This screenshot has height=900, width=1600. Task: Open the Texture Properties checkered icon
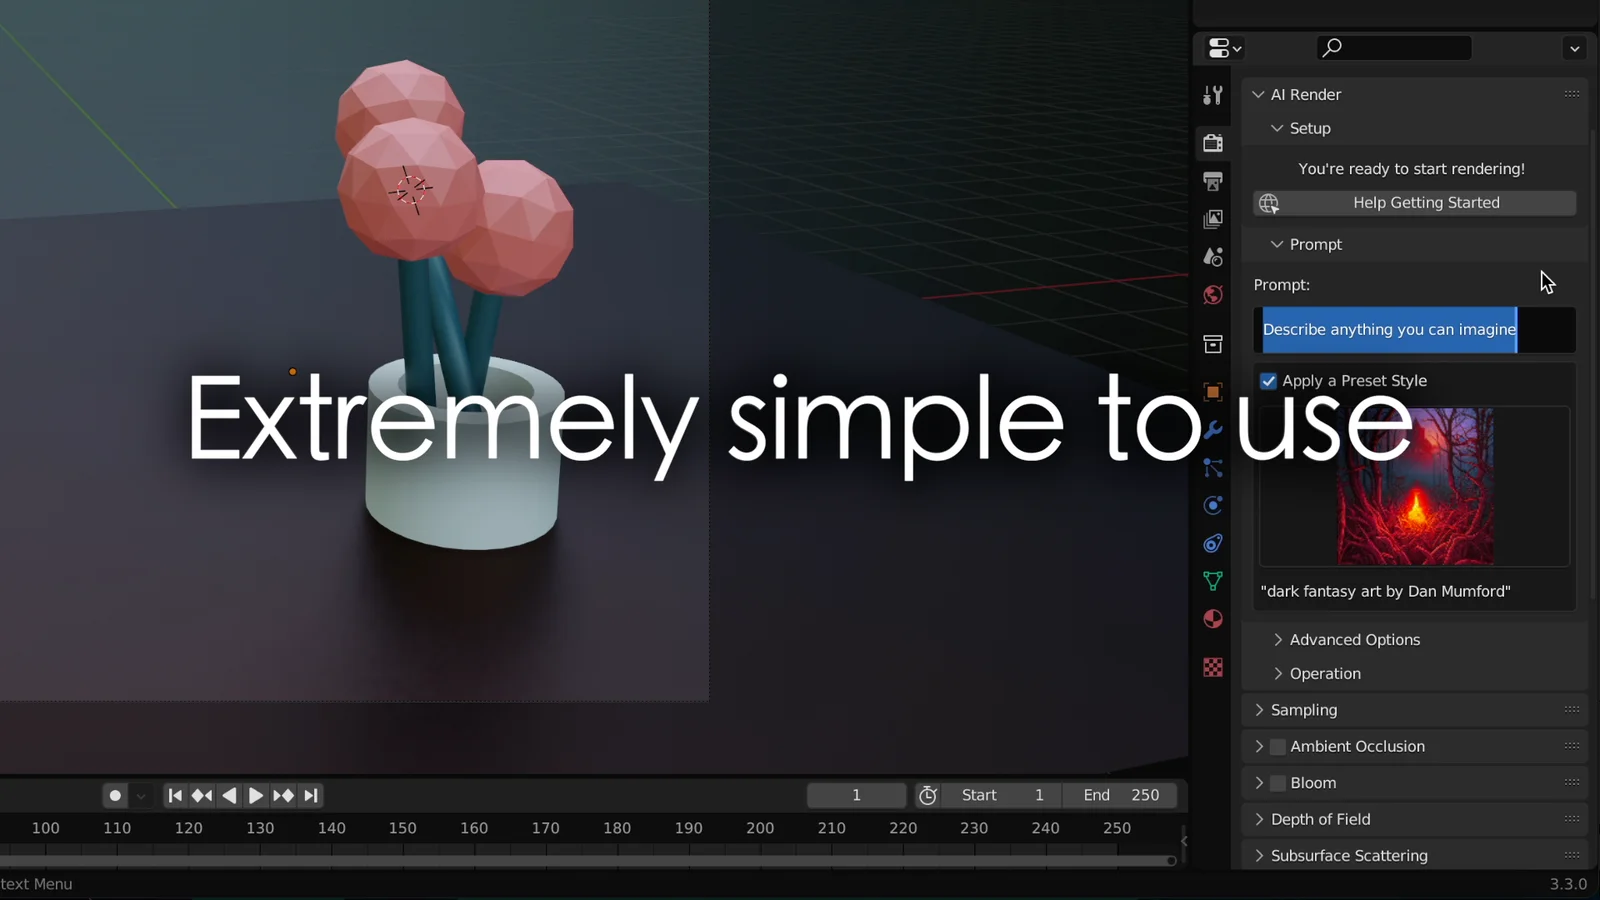click(1213, 667)
